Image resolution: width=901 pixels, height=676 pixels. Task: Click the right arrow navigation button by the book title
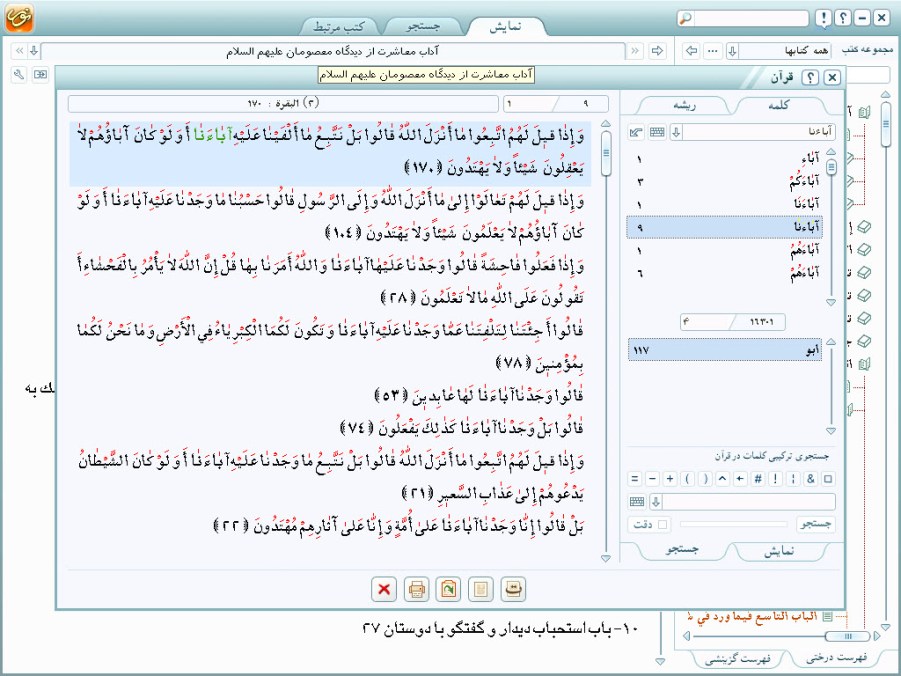[657, 51]
